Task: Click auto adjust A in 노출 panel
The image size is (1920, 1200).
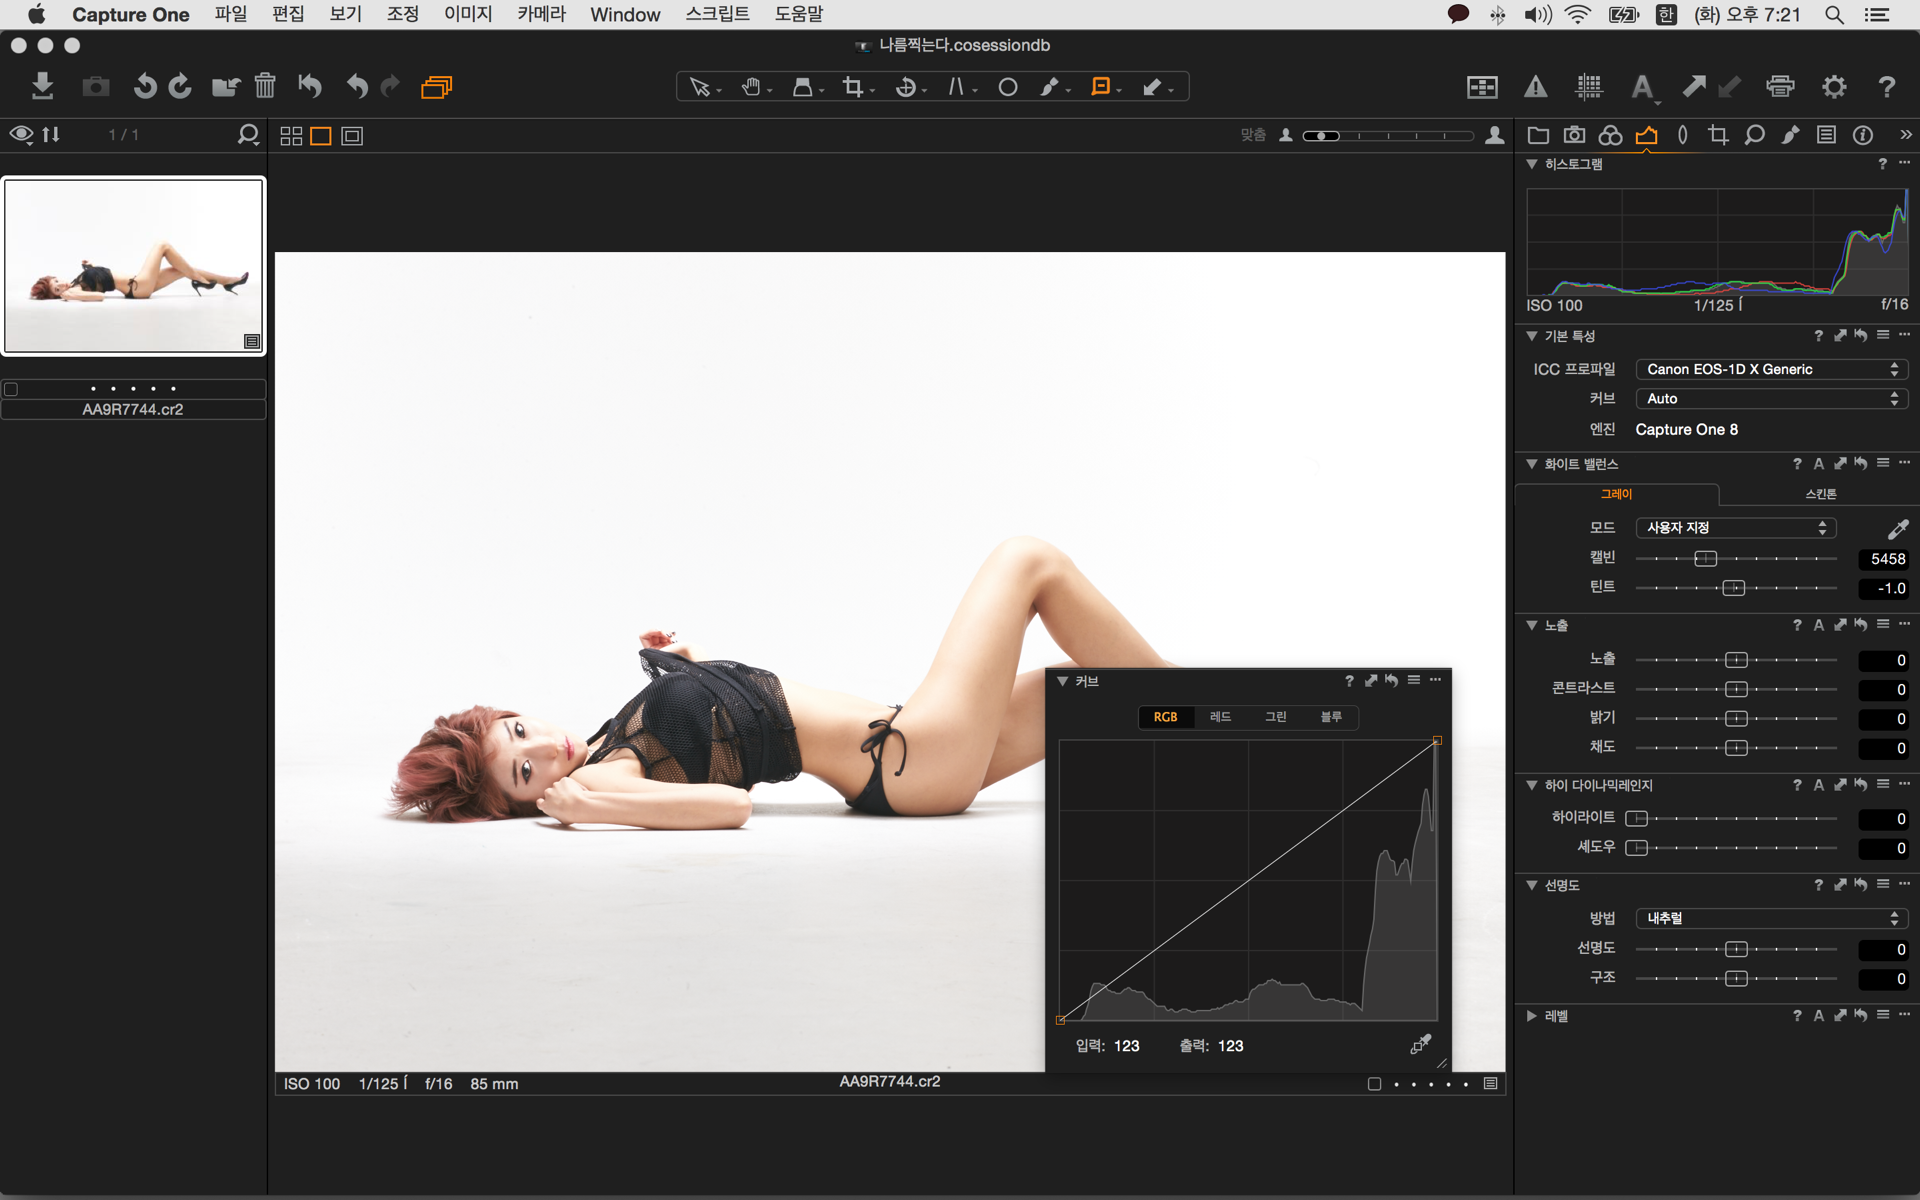Action: point(1818,625)
